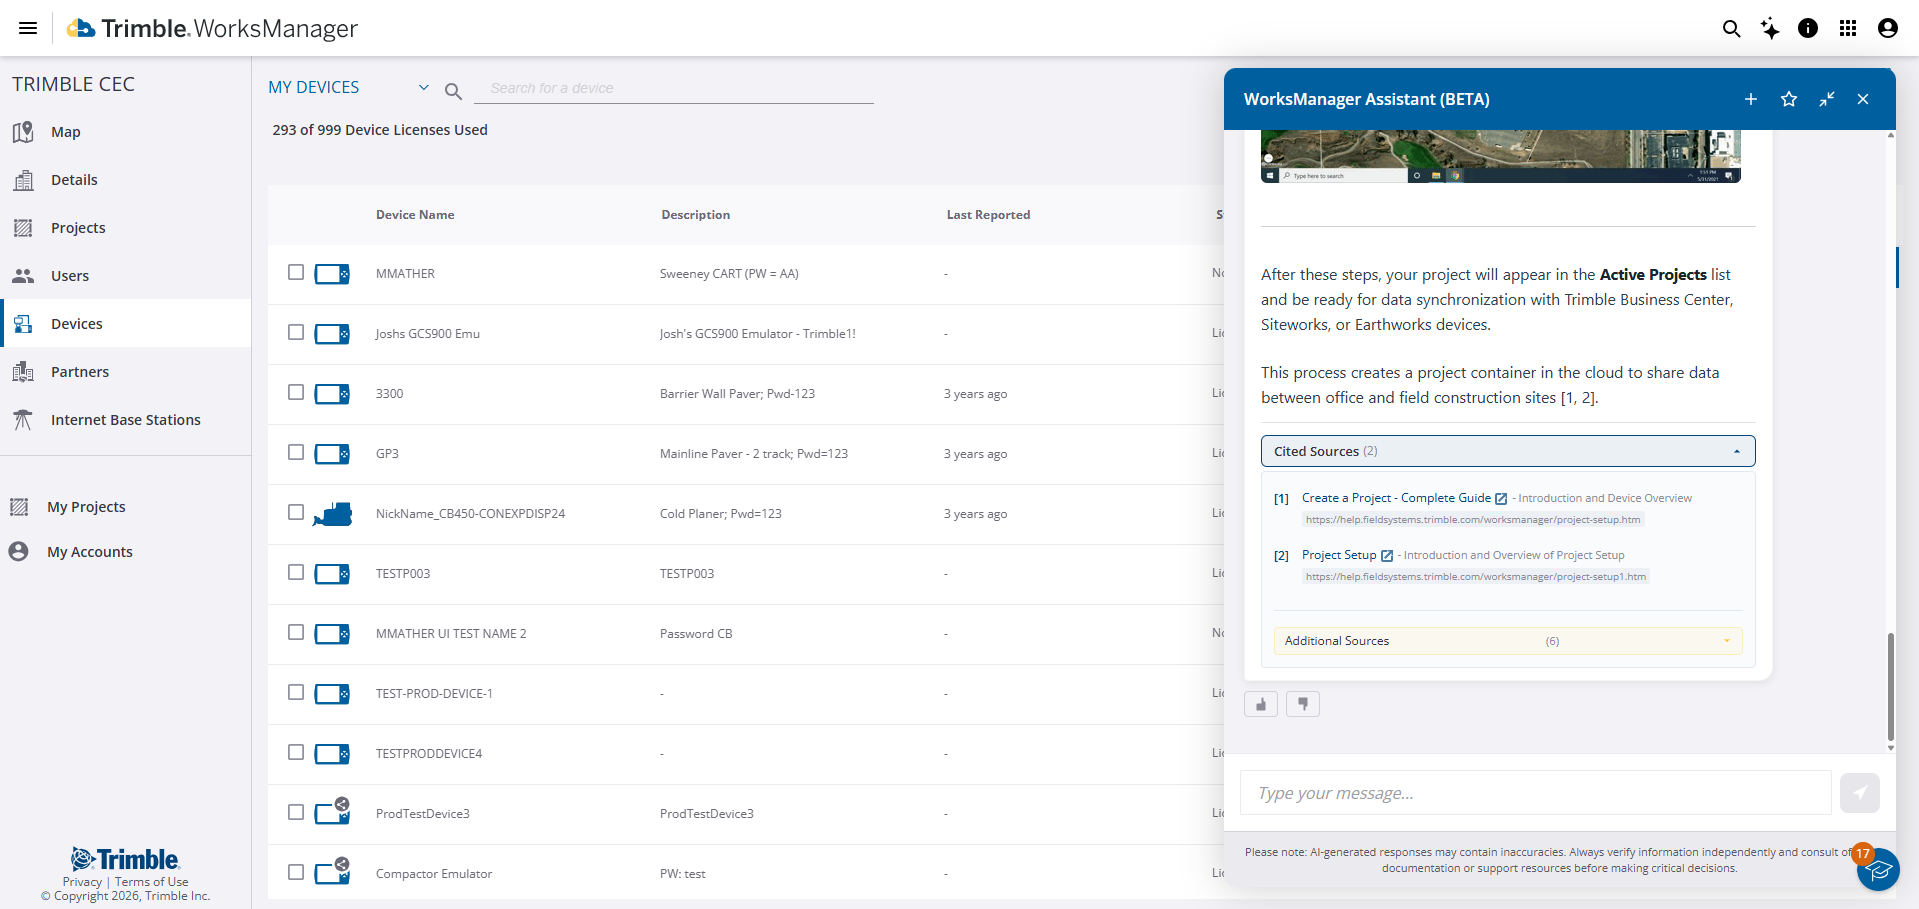Open the MY DEVICES dropdown
This screenshot has height=909, width=1919.
pyautogui.click(x=349, y=88)
